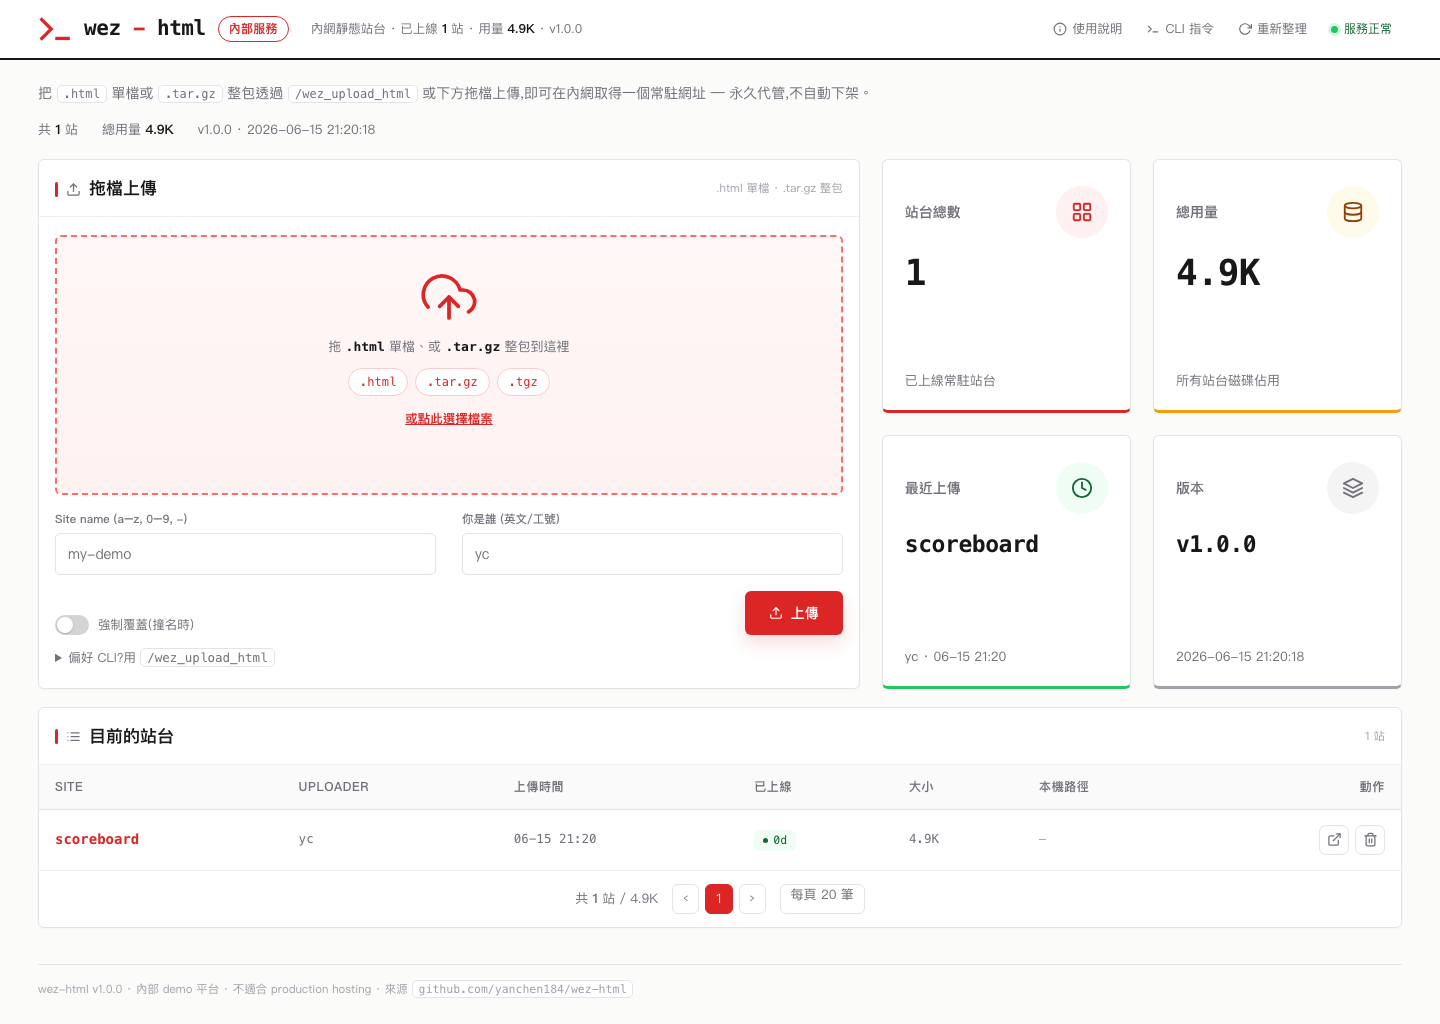This screenshot has height=1024, width=1440.
Task: Click the 06-15 21:20 upload time cell
Action: tap(555, 839)
